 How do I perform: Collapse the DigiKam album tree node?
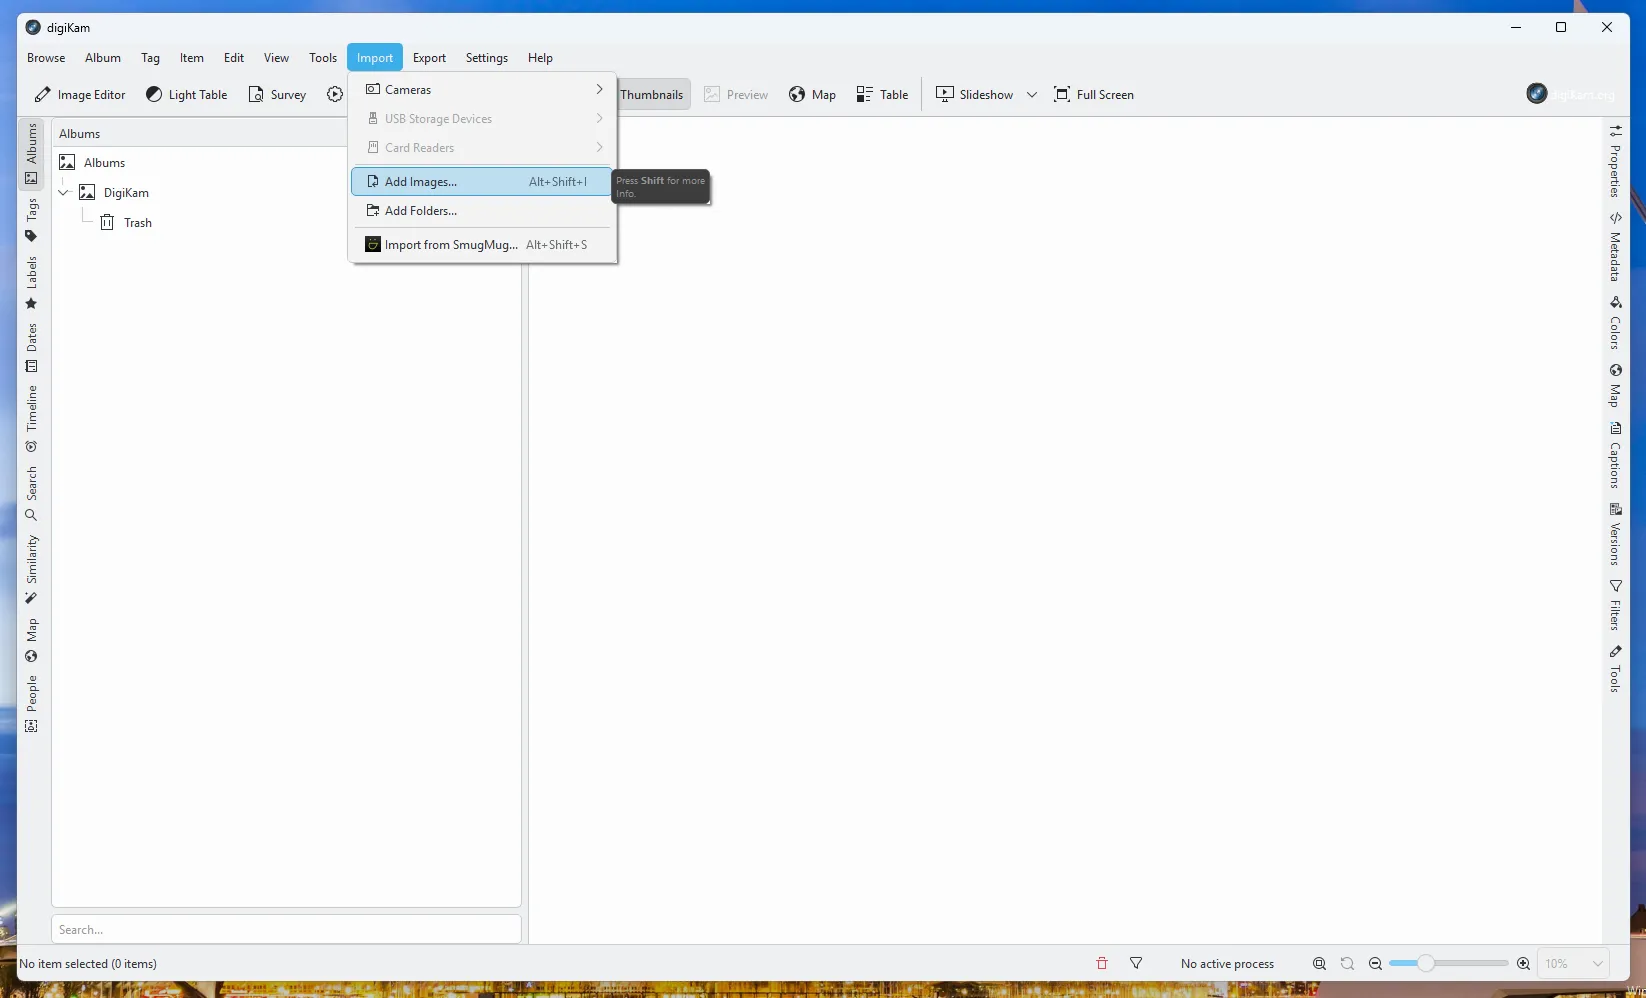(64, 193)
